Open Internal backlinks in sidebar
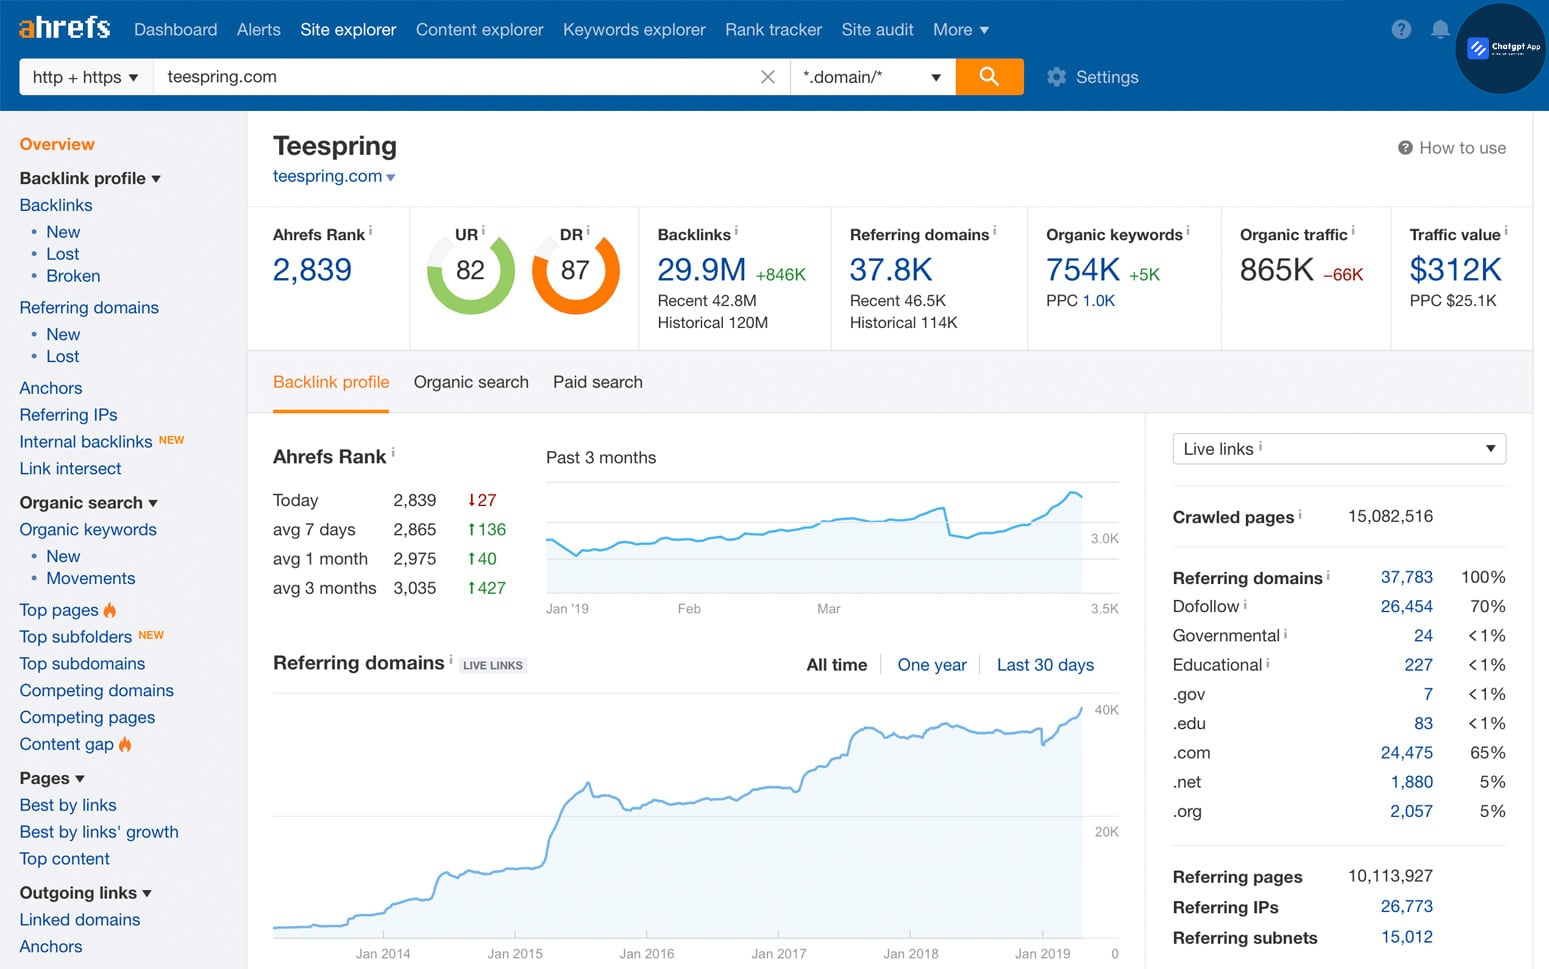Screen dimensions: 1549x969 [x=86, y=442]
